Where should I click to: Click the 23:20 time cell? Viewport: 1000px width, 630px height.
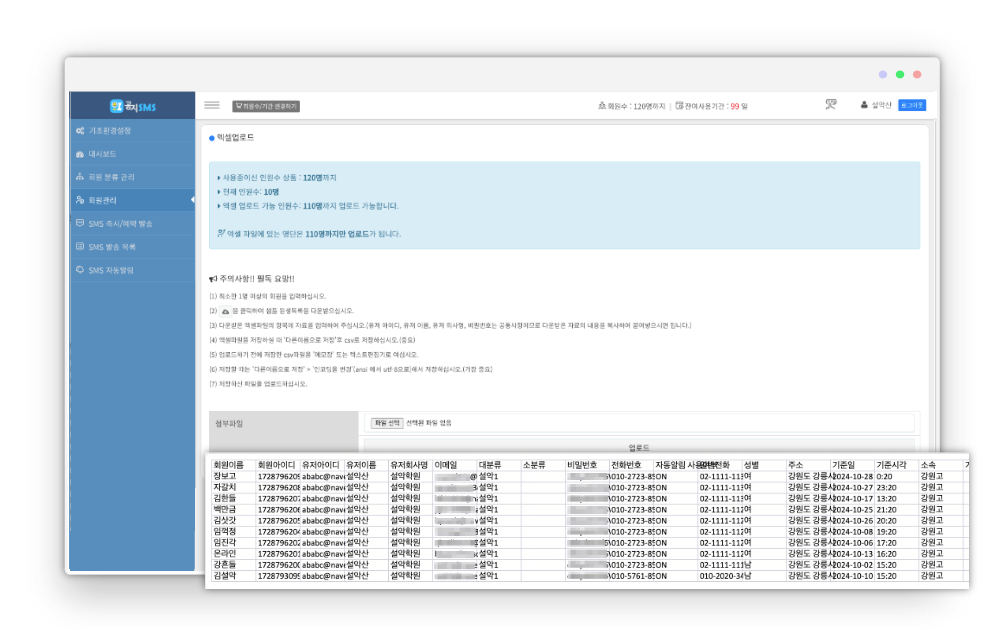pyautogui.click(x=886, y=487)
